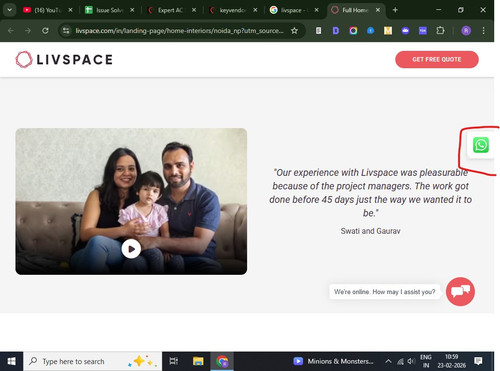The width and height of the screenshot is (500, 371).
Task: Click the colorful ring extension icon
Action: click(x=353, y=31)
